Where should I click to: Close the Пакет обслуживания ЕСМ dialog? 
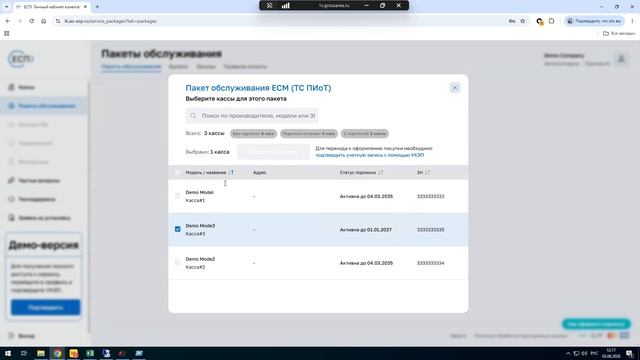coord(455,88)
